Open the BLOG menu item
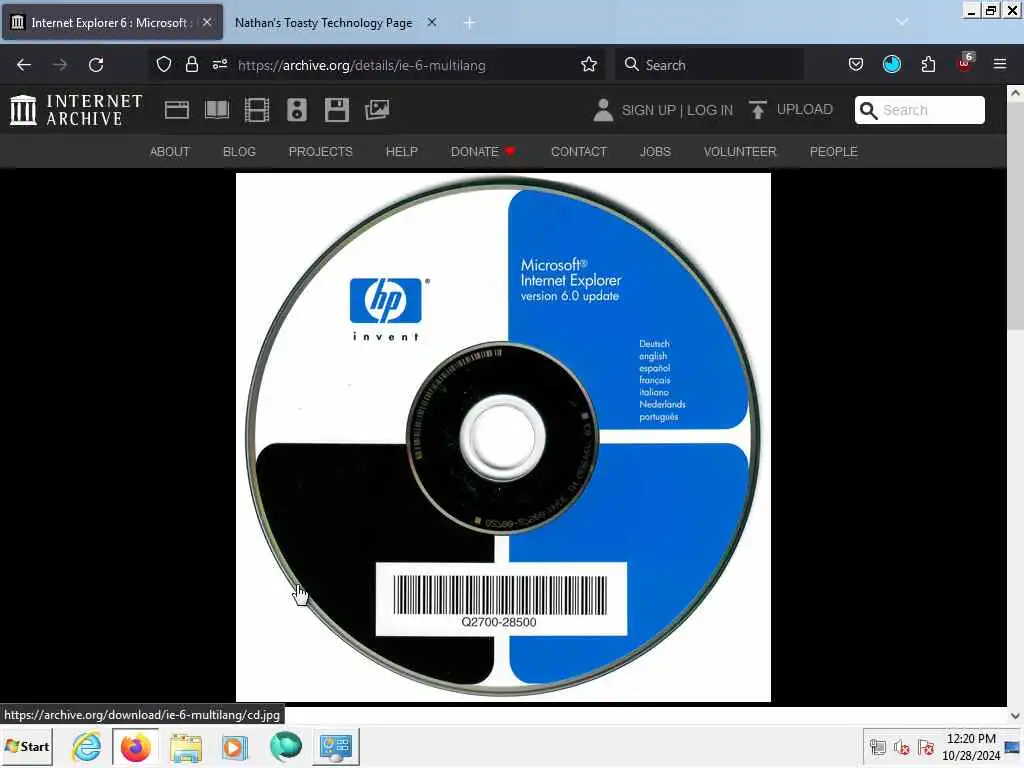This screenshot has height=768, width=1024. pos(239,152)
